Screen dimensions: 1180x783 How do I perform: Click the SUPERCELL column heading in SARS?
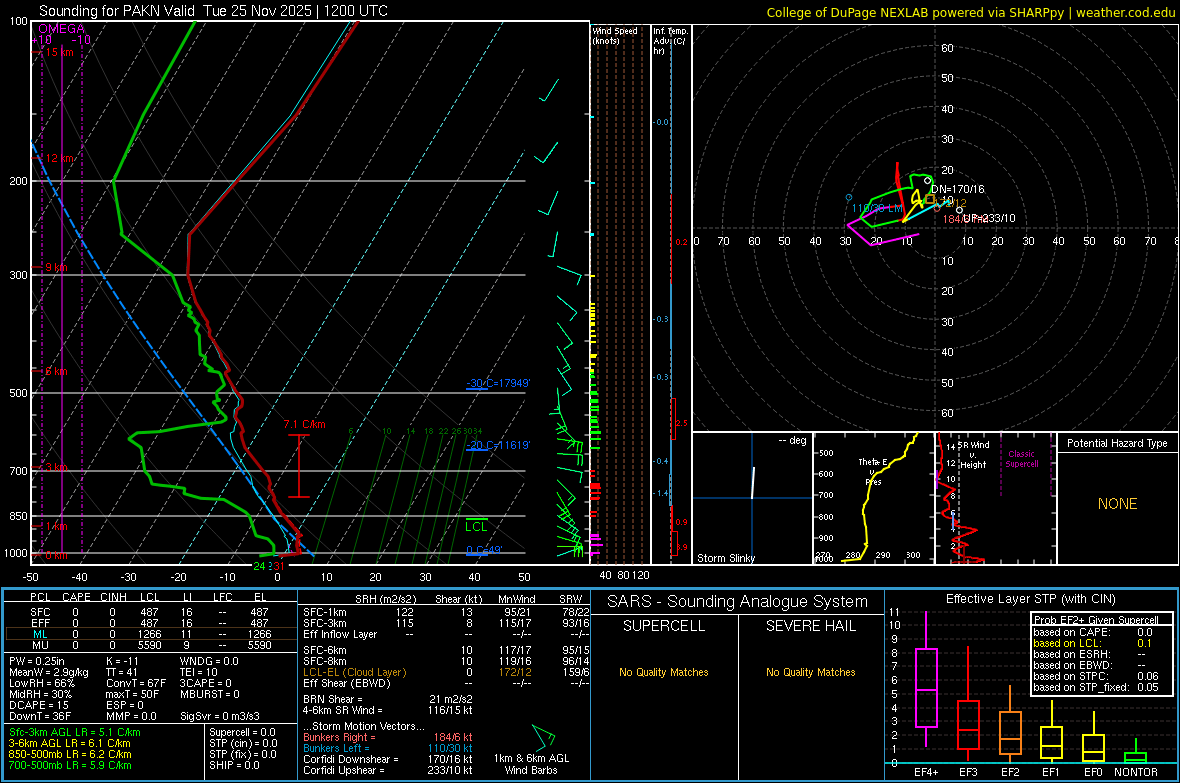(664, 626)
